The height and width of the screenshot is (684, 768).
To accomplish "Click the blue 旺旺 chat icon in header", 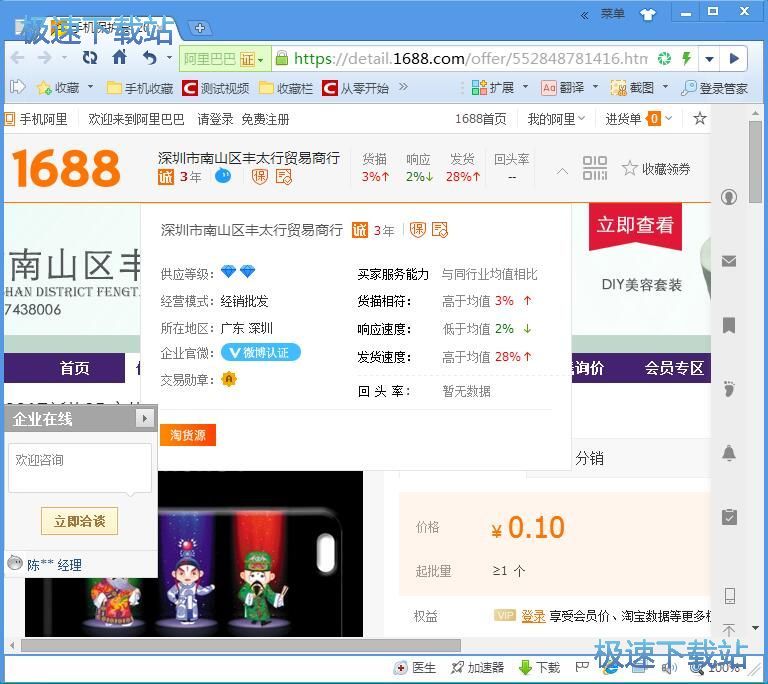I will click(223, 175).
